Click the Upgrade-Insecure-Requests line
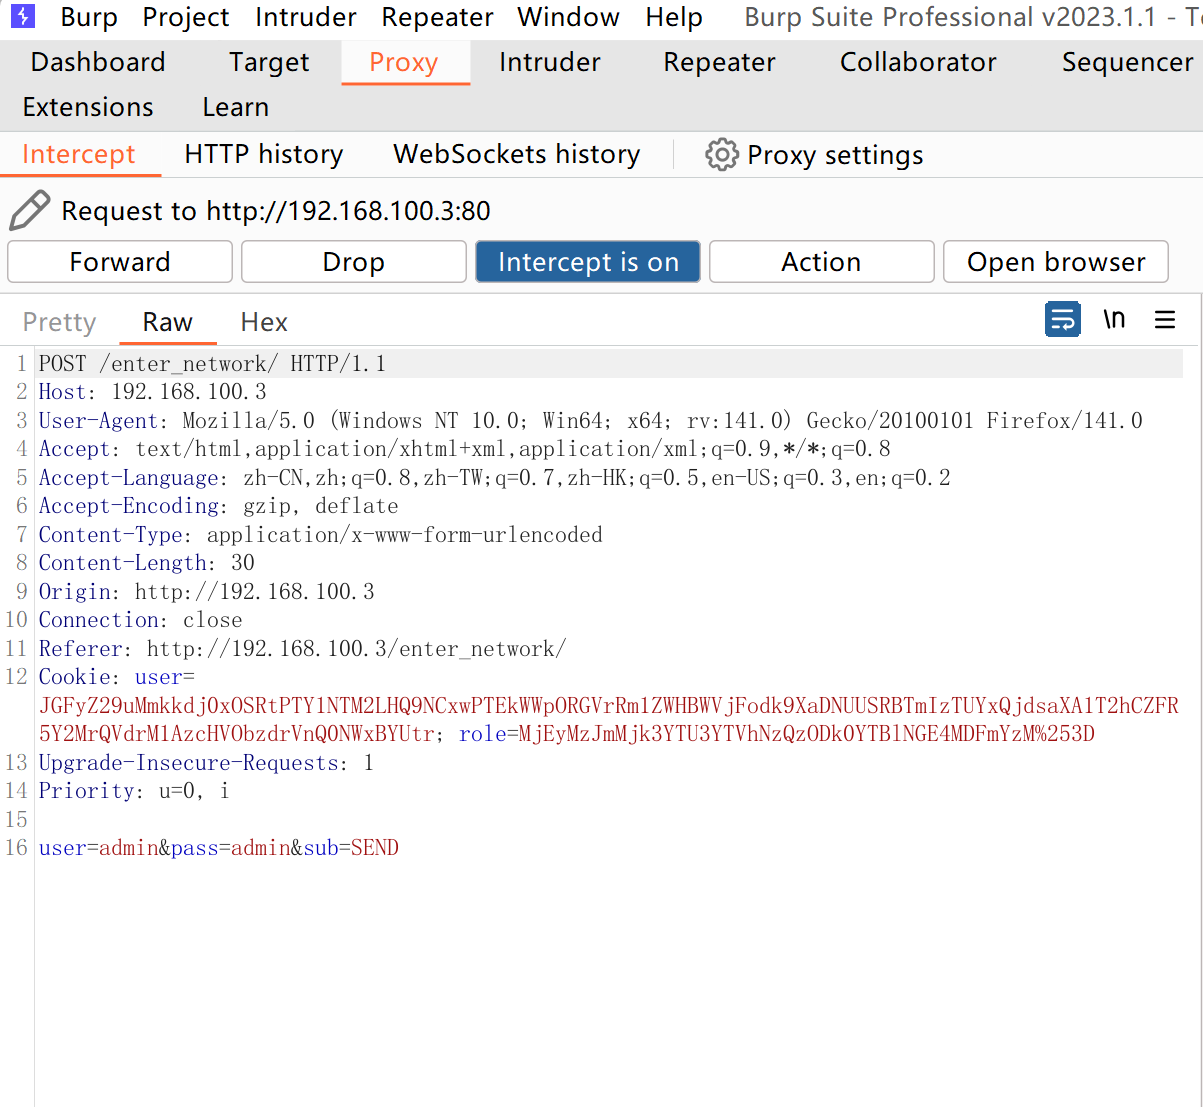 [x=206, y=763]
